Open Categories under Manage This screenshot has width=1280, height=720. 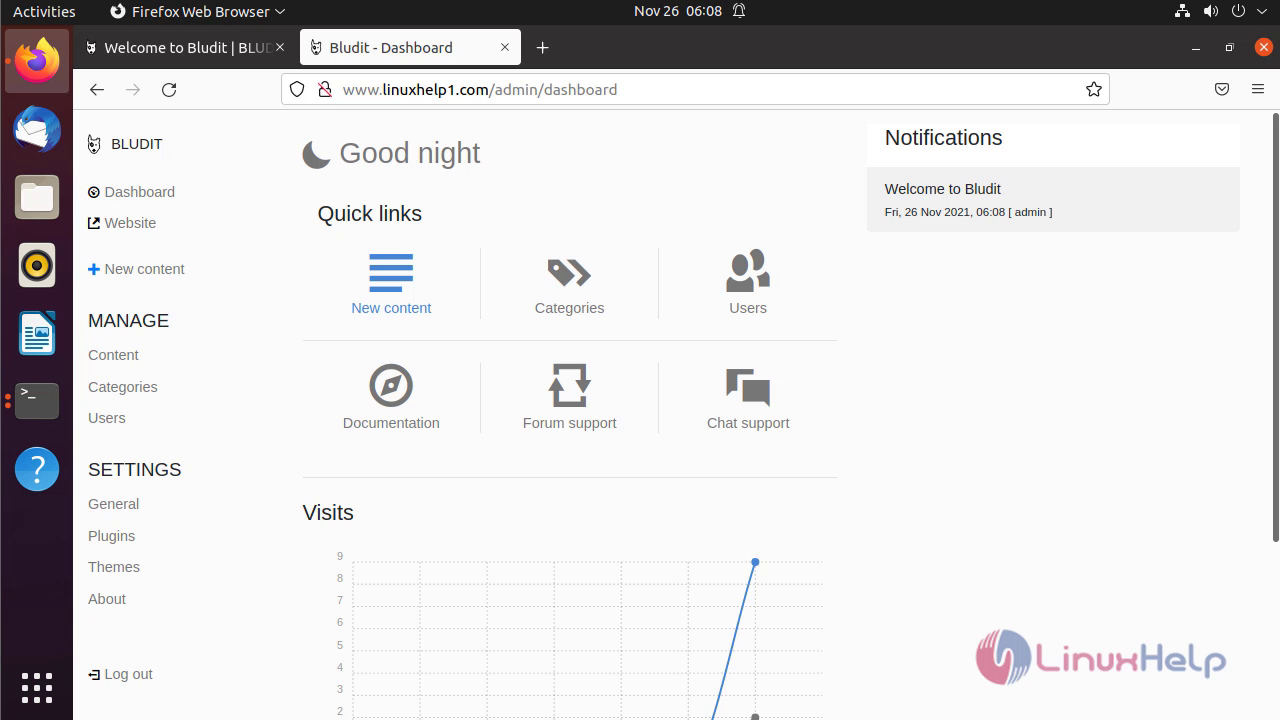(123, 387)
